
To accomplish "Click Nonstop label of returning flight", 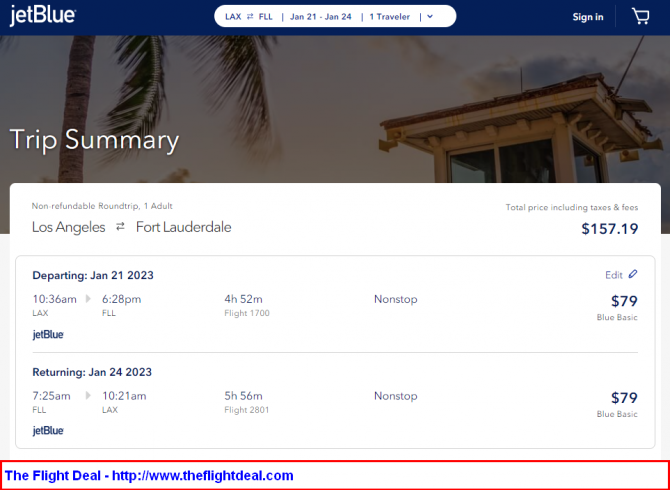I will tap(396, 396).
